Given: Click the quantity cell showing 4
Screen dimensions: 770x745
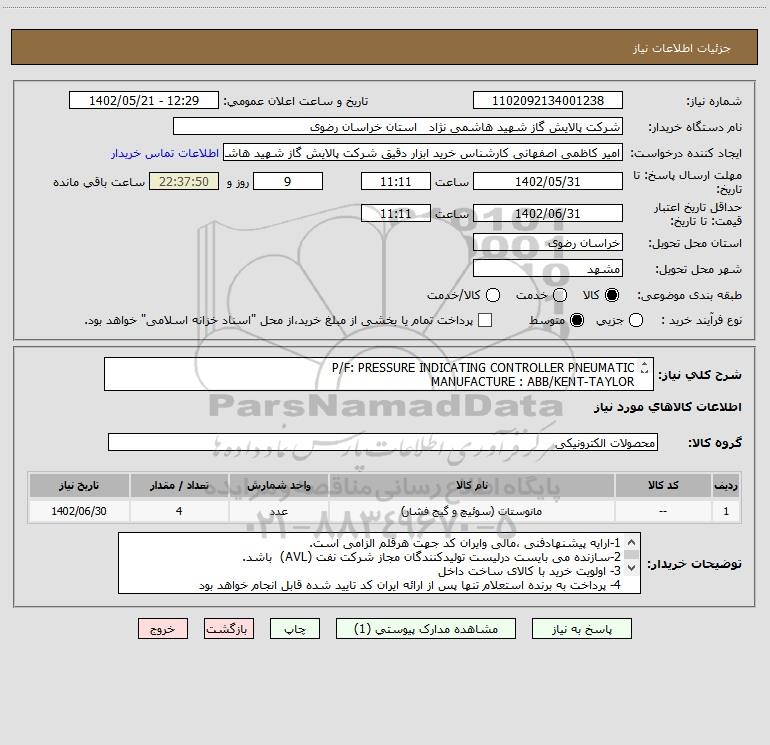Looking at the screenshot, I should [179, 511].
